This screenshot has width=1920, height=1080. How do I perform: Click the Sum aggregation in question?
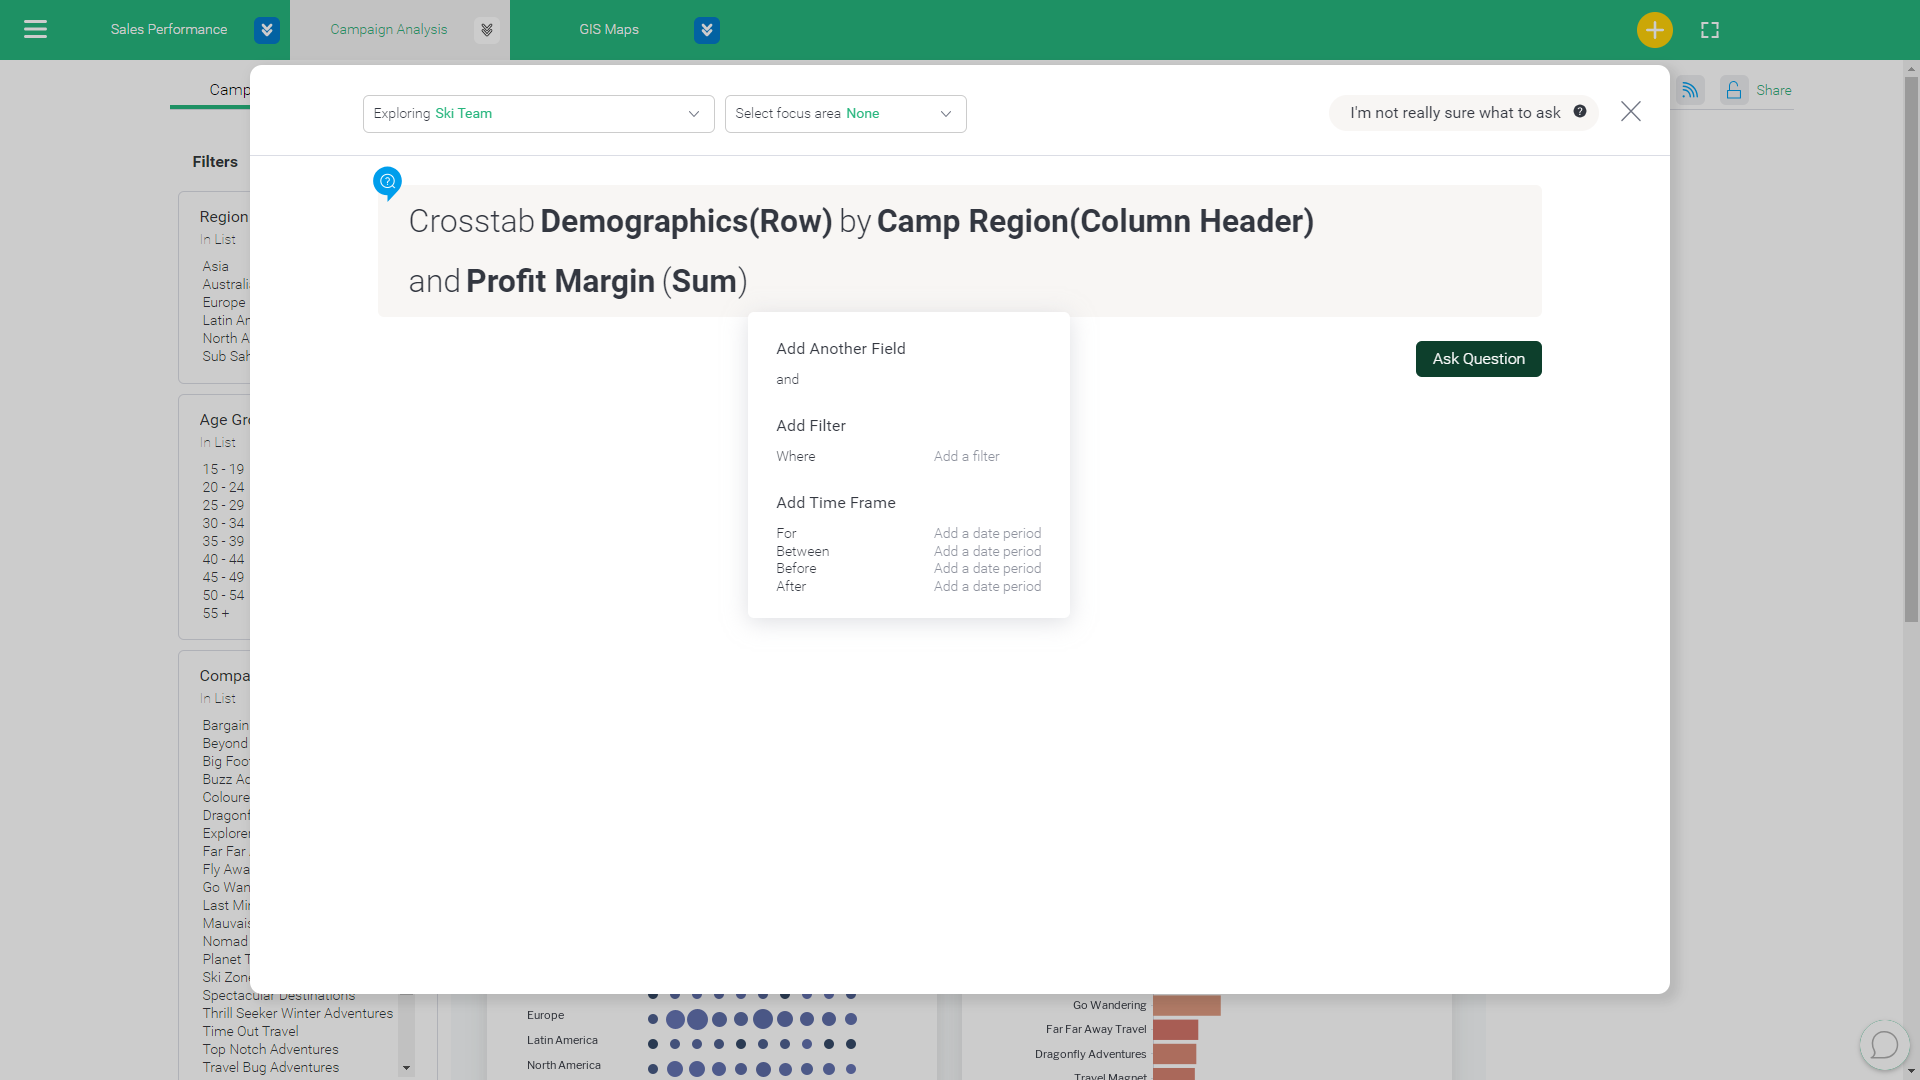(x=704, y=281)
